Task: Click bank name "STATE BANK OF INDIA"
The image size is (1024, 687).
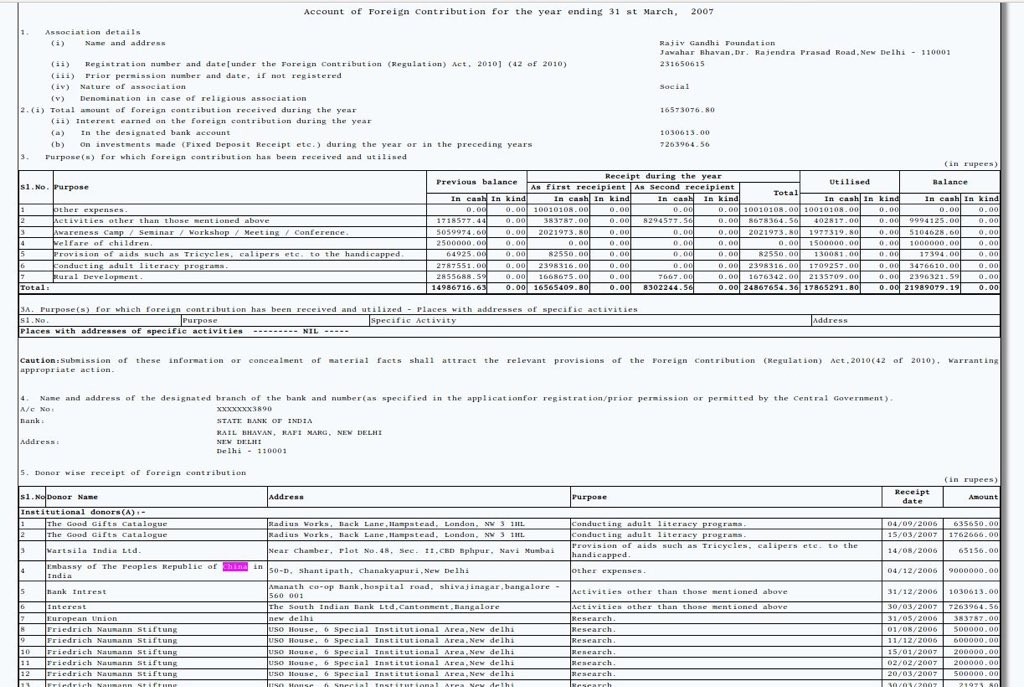Action: pyautogui.click(x=264, y=421)
